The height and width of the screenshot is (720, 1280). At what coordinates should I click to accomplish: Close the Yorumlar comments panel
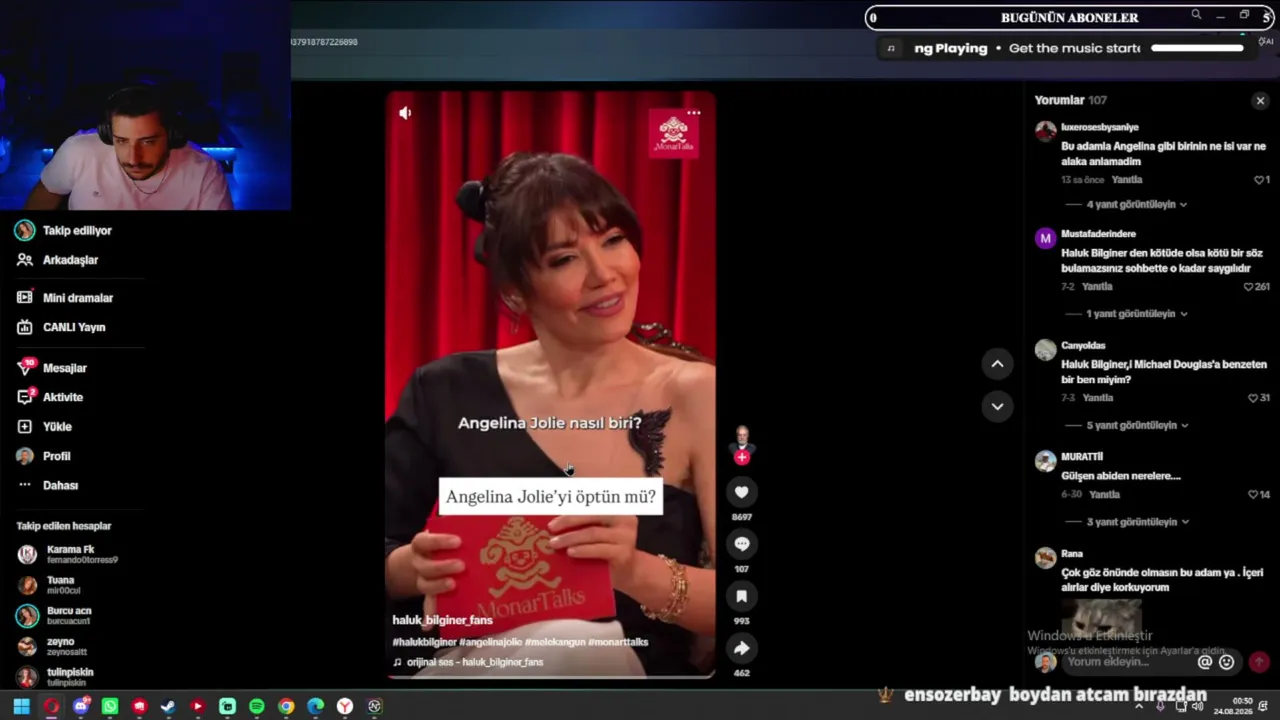[x=1260, y=100]
